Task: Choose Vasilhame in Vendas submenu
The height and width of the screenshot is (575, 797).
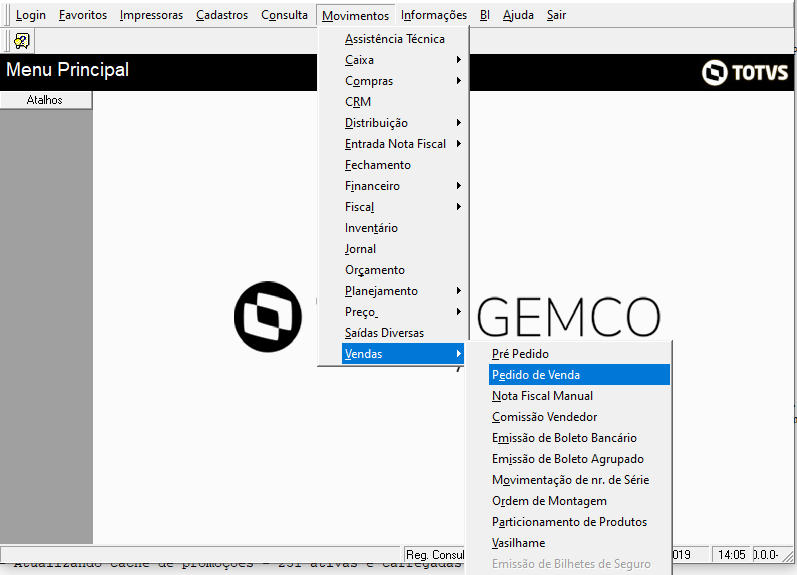Action: tap(579, 543)
